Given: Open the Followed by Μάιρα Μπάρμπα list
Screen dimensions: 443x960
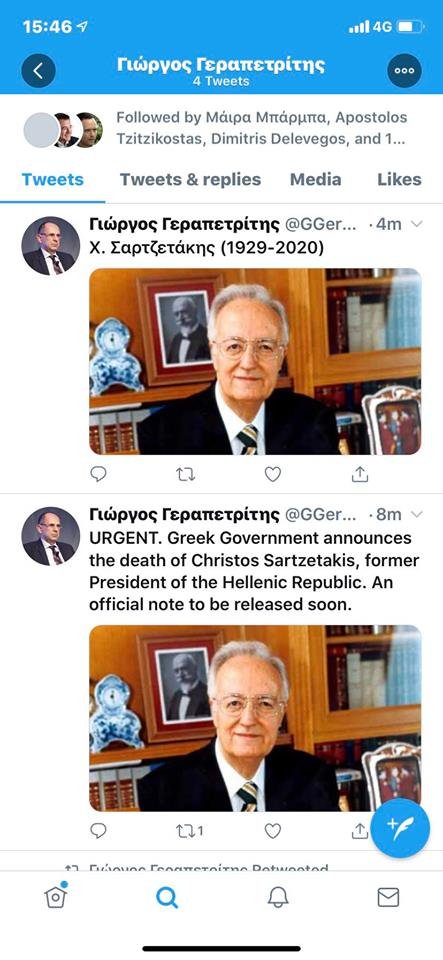Looking at the screenshot, I should click(x=215, y=128).
